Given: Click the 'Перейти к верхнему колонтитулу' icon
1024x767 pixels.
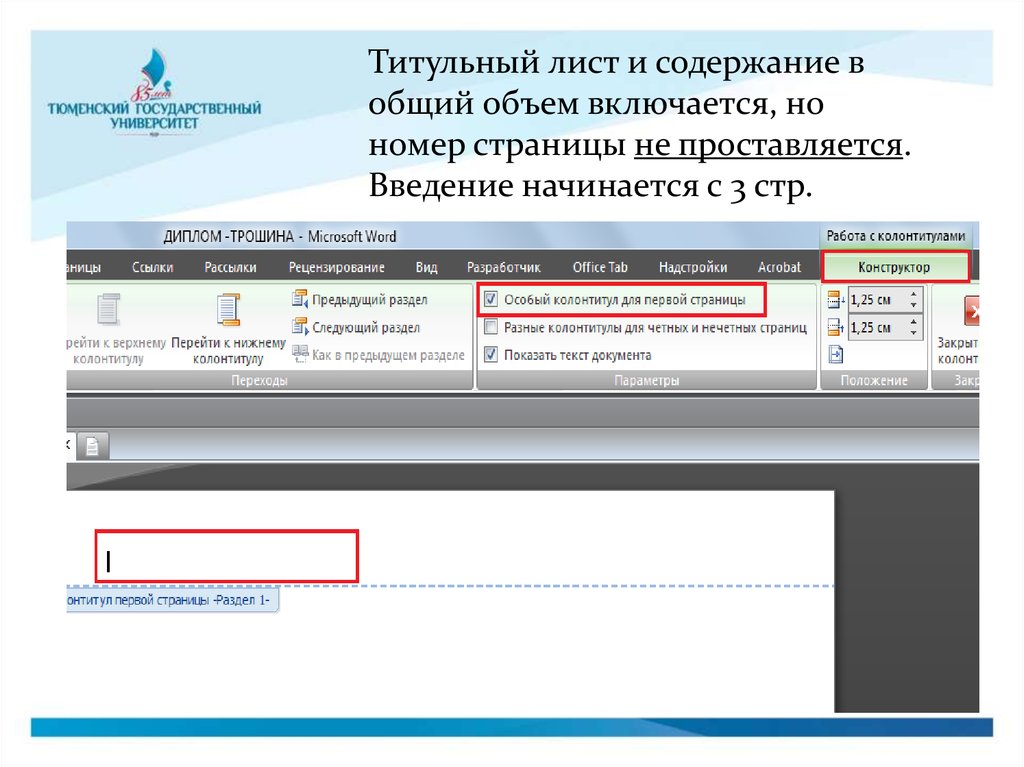Looking at the screenshot, I should [x=106, y=311].
